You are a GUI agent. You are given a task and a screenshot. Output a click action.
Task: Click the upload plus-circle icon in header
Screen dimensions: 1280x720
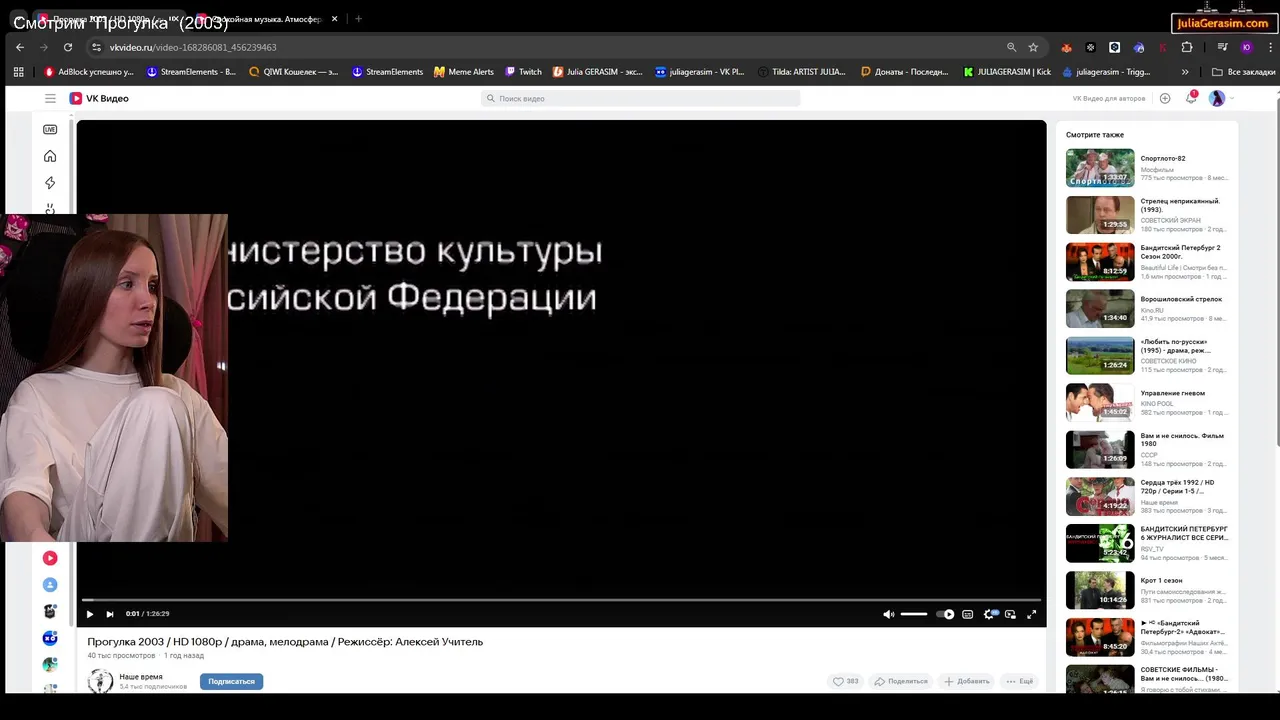(1165, 98)
